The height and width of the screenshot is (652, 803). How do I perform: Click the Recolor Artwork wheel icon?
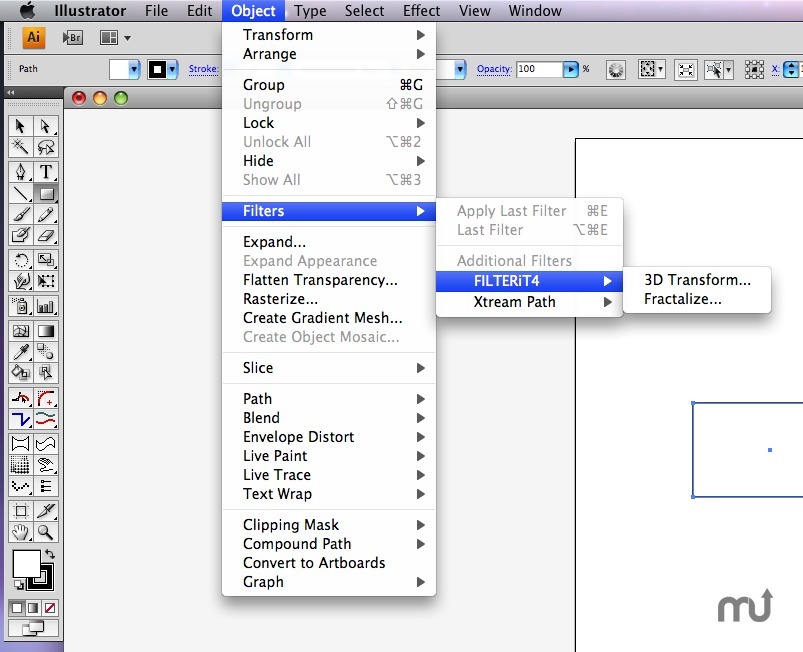point(616,69)
